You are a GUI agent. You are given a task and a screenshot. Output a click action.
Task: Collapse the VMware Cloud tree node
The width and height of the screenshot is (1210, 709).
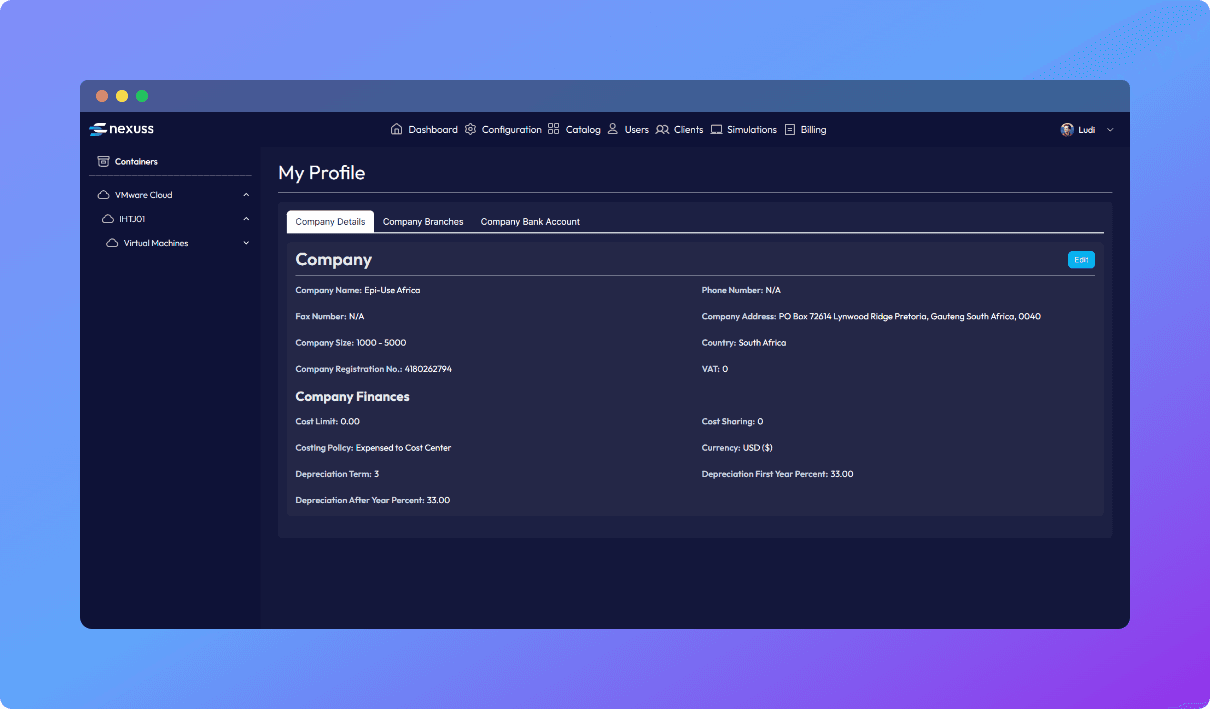[x=246, y=195]
